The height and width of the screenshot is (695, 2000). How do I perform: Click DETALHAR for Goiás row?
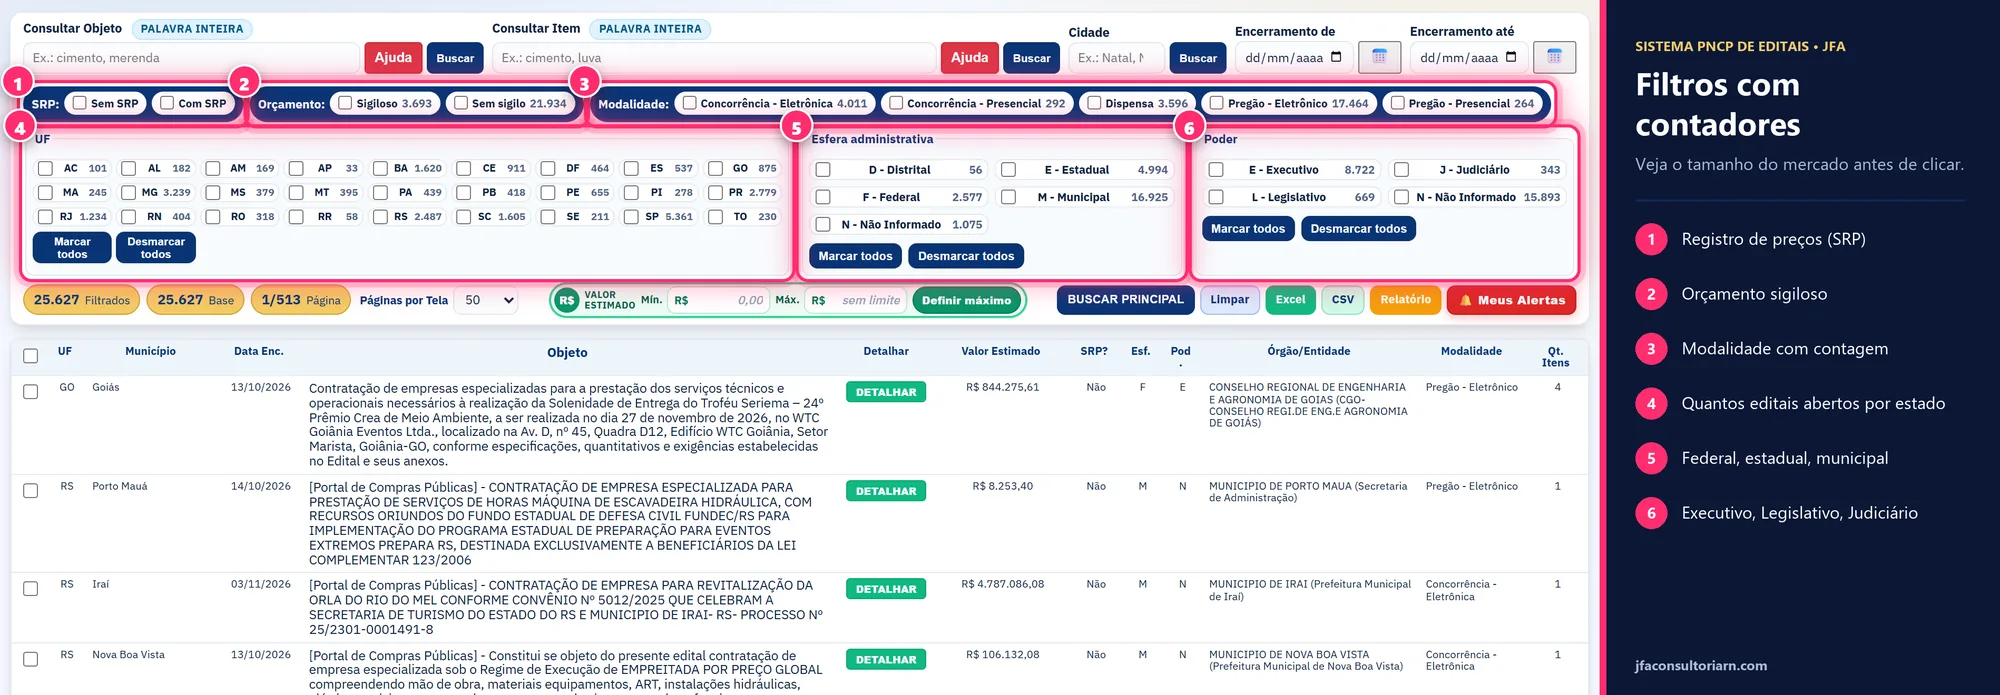(x=886, y=392)
